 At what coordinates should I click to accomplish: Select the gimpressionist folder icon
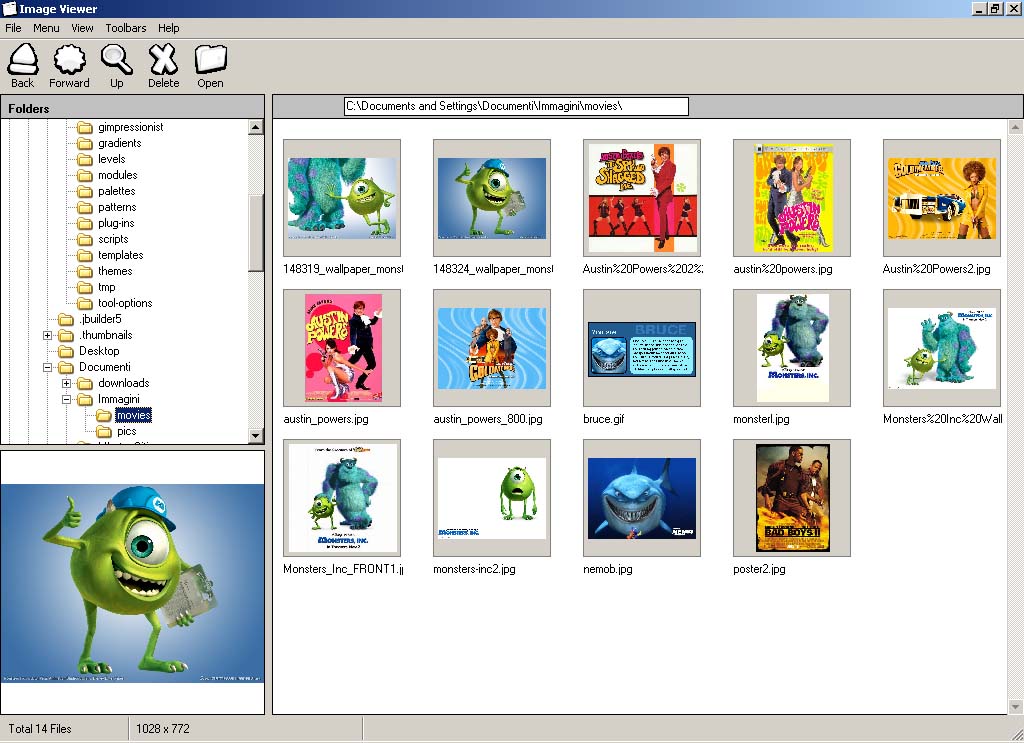(x=84, y=127)
